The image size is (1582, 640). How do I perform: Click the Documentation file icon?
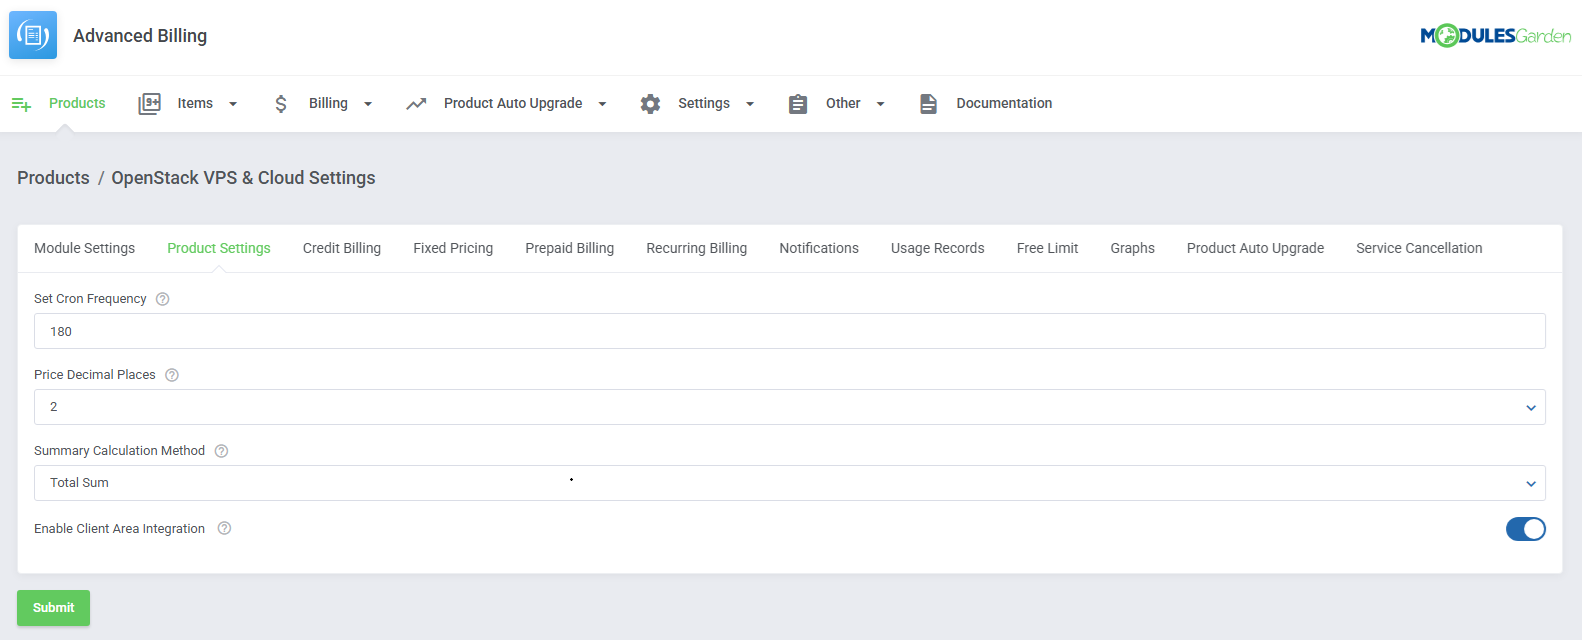point(929,104)
